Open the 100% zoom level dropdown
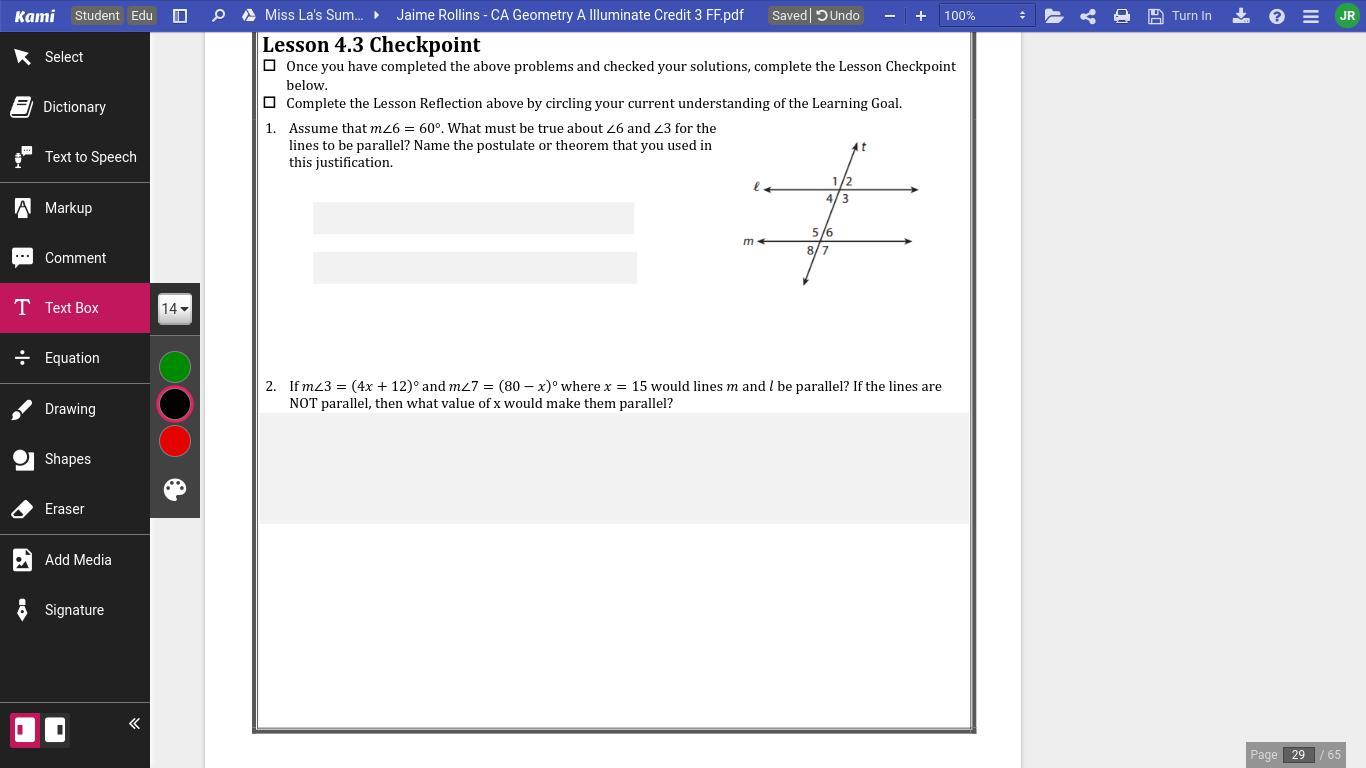This screenshot has width=1366, height=768. 985,16
